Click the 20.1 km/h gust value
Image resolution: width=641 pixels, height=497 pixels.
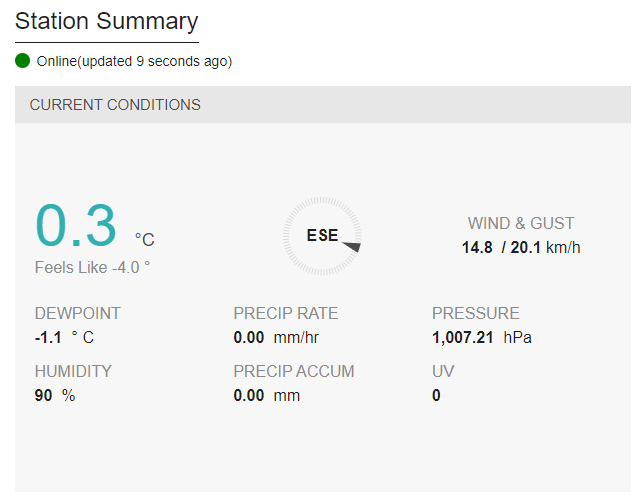[x=545, y=248]
